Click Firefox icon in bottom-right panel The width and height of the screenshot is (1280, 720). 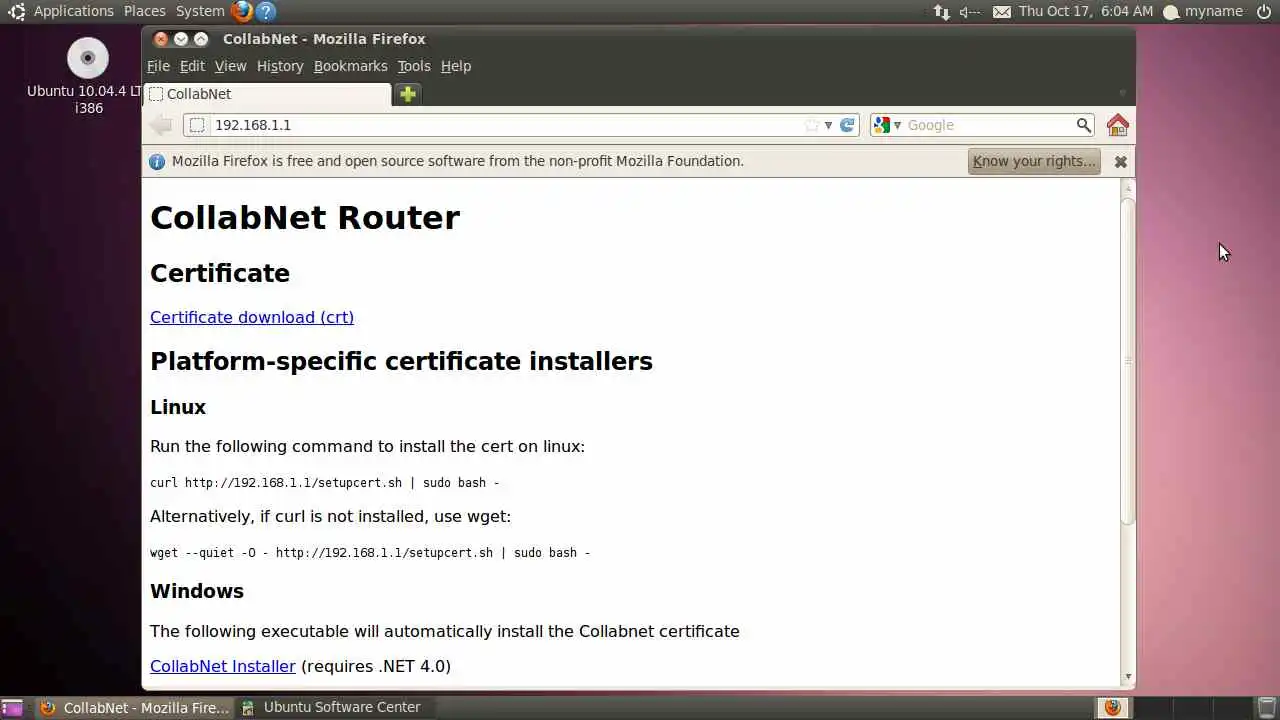click(1112, 707)
